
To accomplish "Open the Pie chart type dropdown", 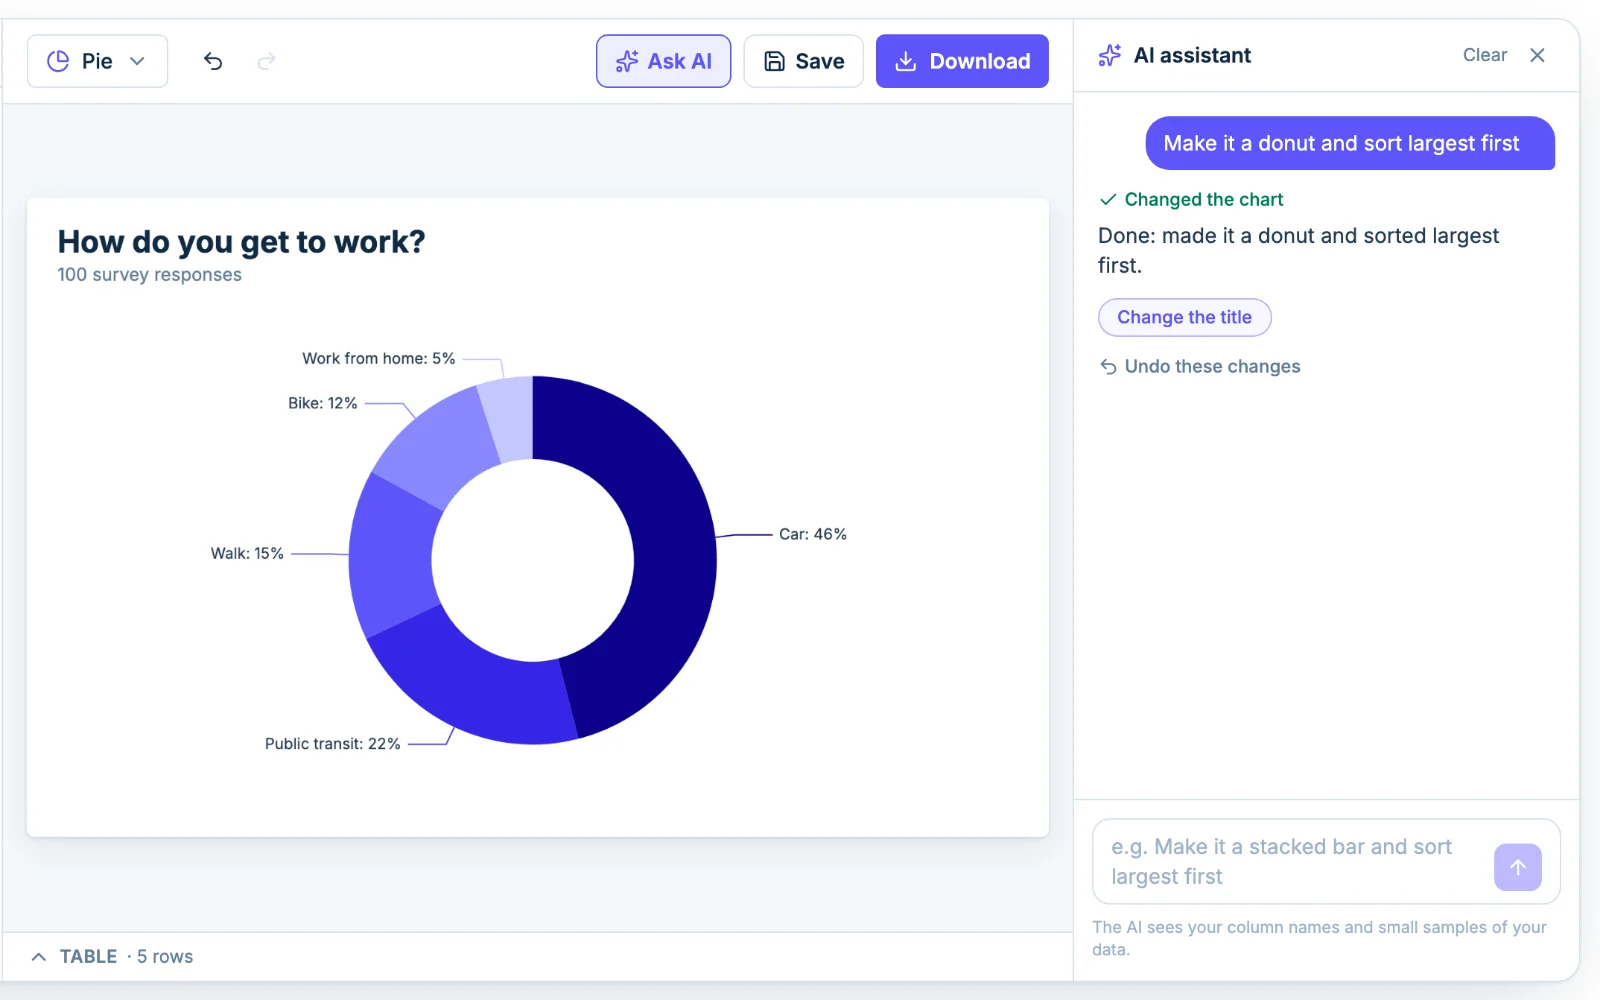I will pyautogui.click(x=97, y=61).
